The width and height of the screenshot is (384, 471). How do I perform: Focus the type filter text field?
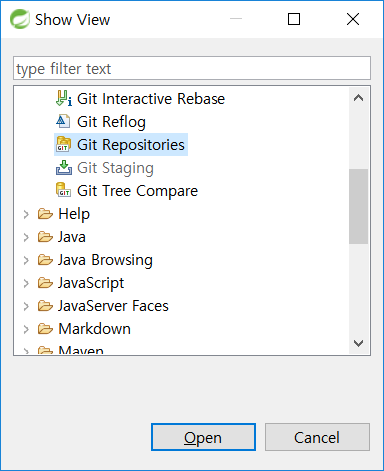192,68
